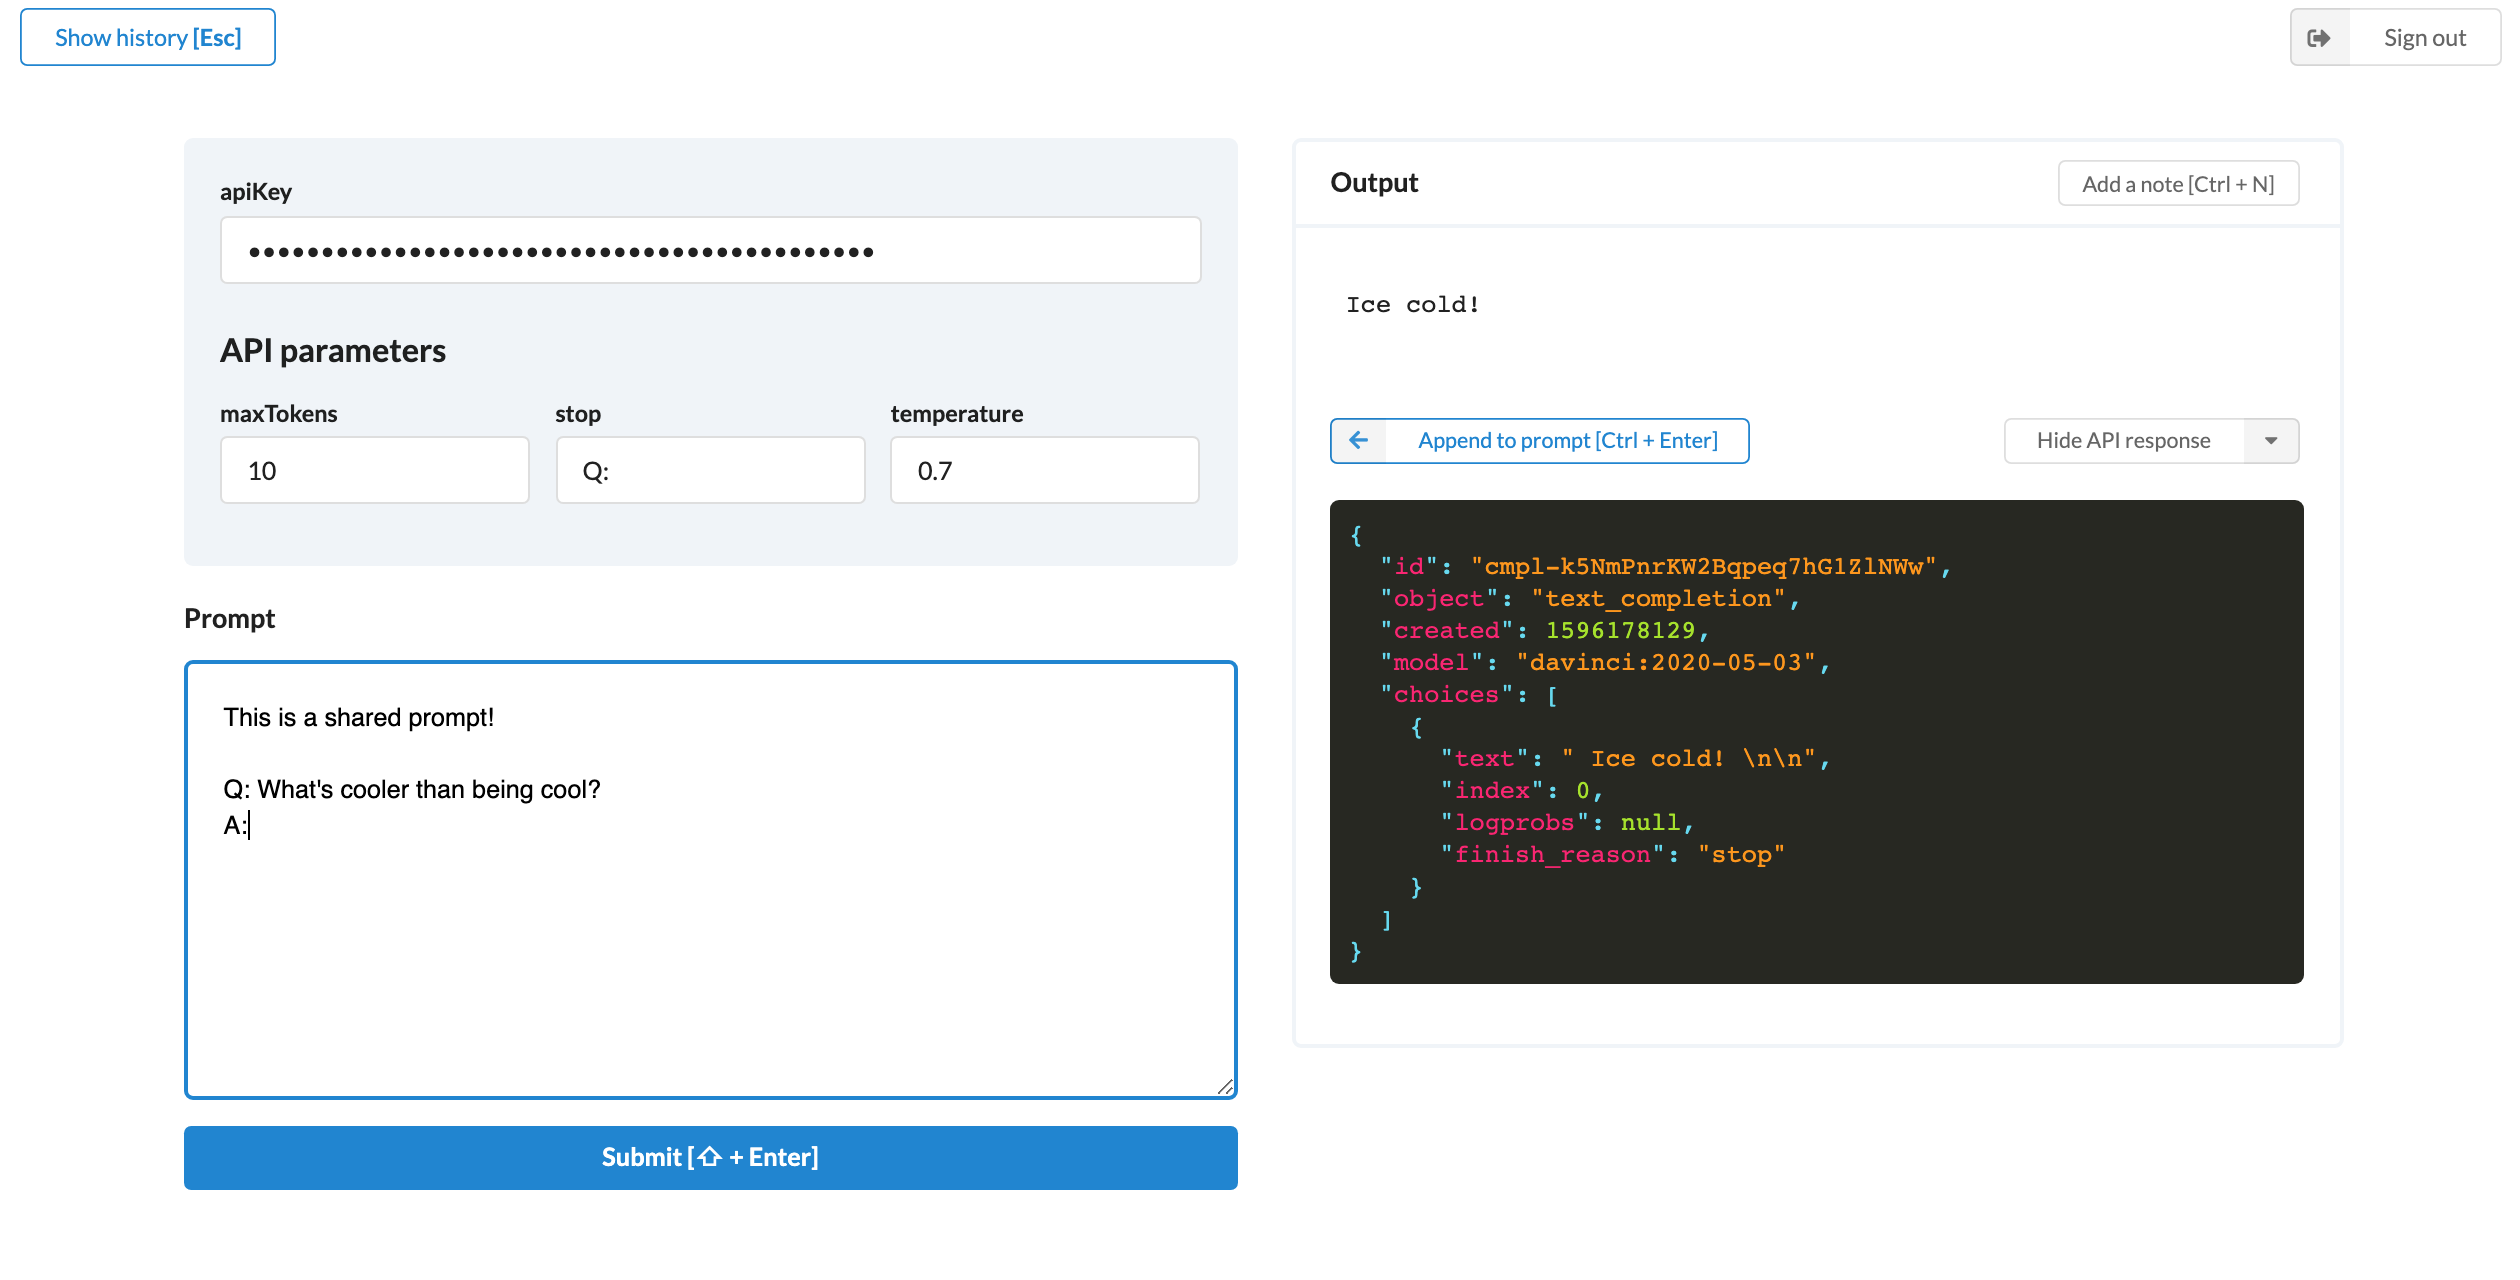This screenshot has height=1280, width=2520.
Task: Focus the apiKey password field
Action: tap(710, 251)
